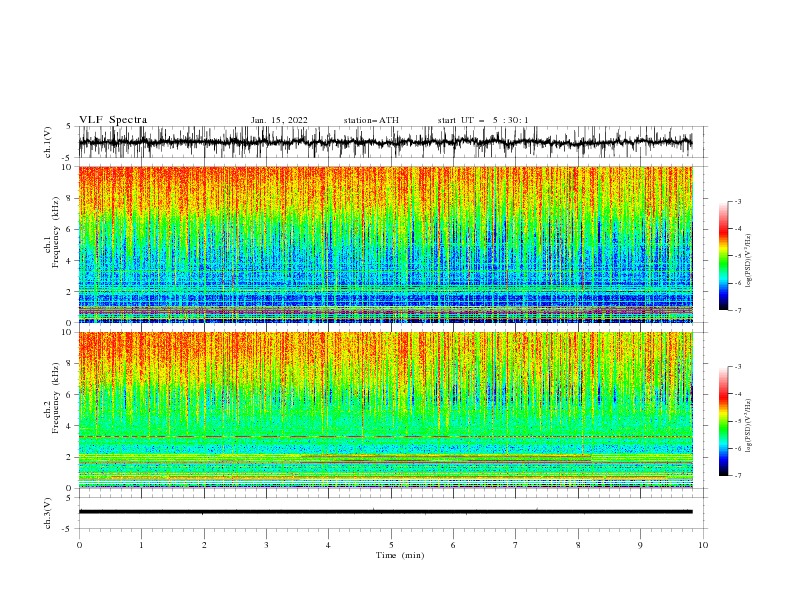Screen dimensions: 792x612
Task: Click time axis tick label "10"
Action: pos(703,545)
